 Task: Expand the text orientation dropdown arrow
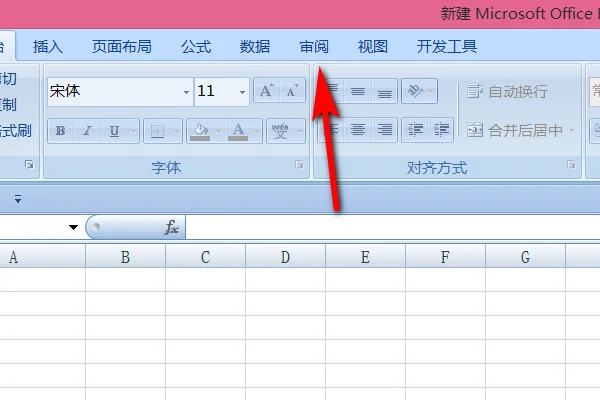click(431, 91)
